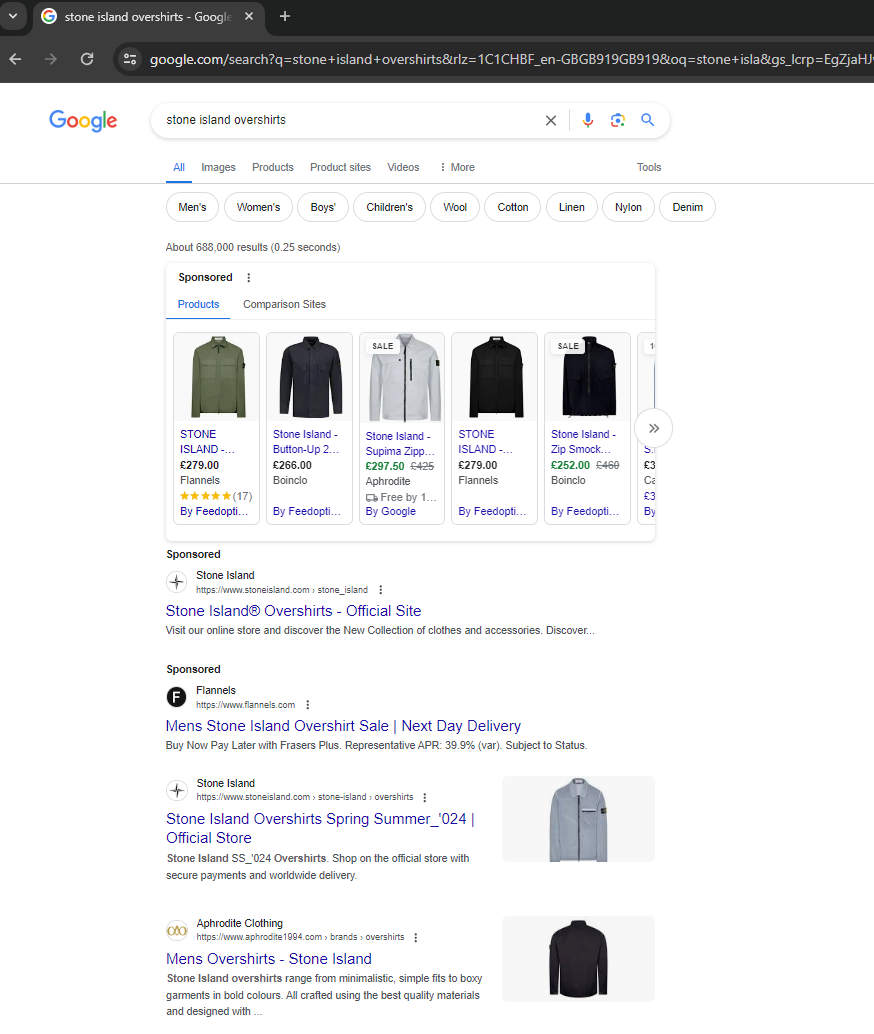The width and height of the screenshot is (874, 1034).
Task: Open three-dot menu for Flannels ad
Action: pyautogui.click(x=307, y=705)
